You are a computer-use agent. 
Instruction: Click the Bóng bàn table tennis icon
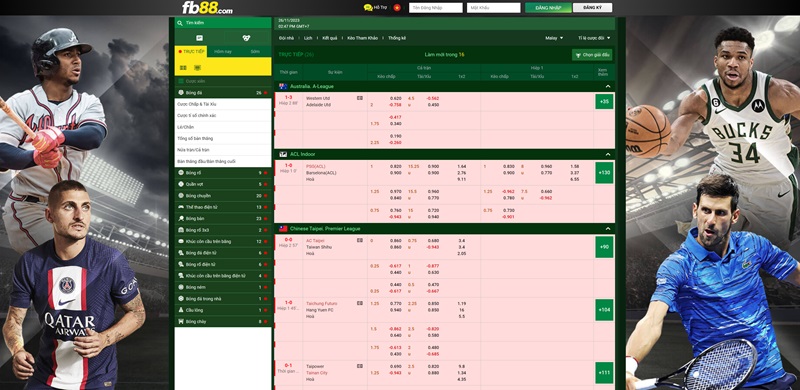181,218
